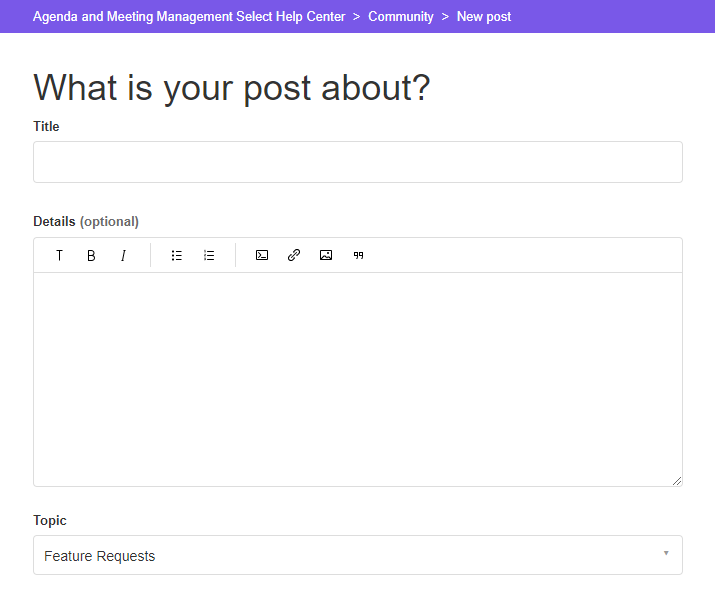
Task: Insert a bulleted list
Action: point(177,255)
